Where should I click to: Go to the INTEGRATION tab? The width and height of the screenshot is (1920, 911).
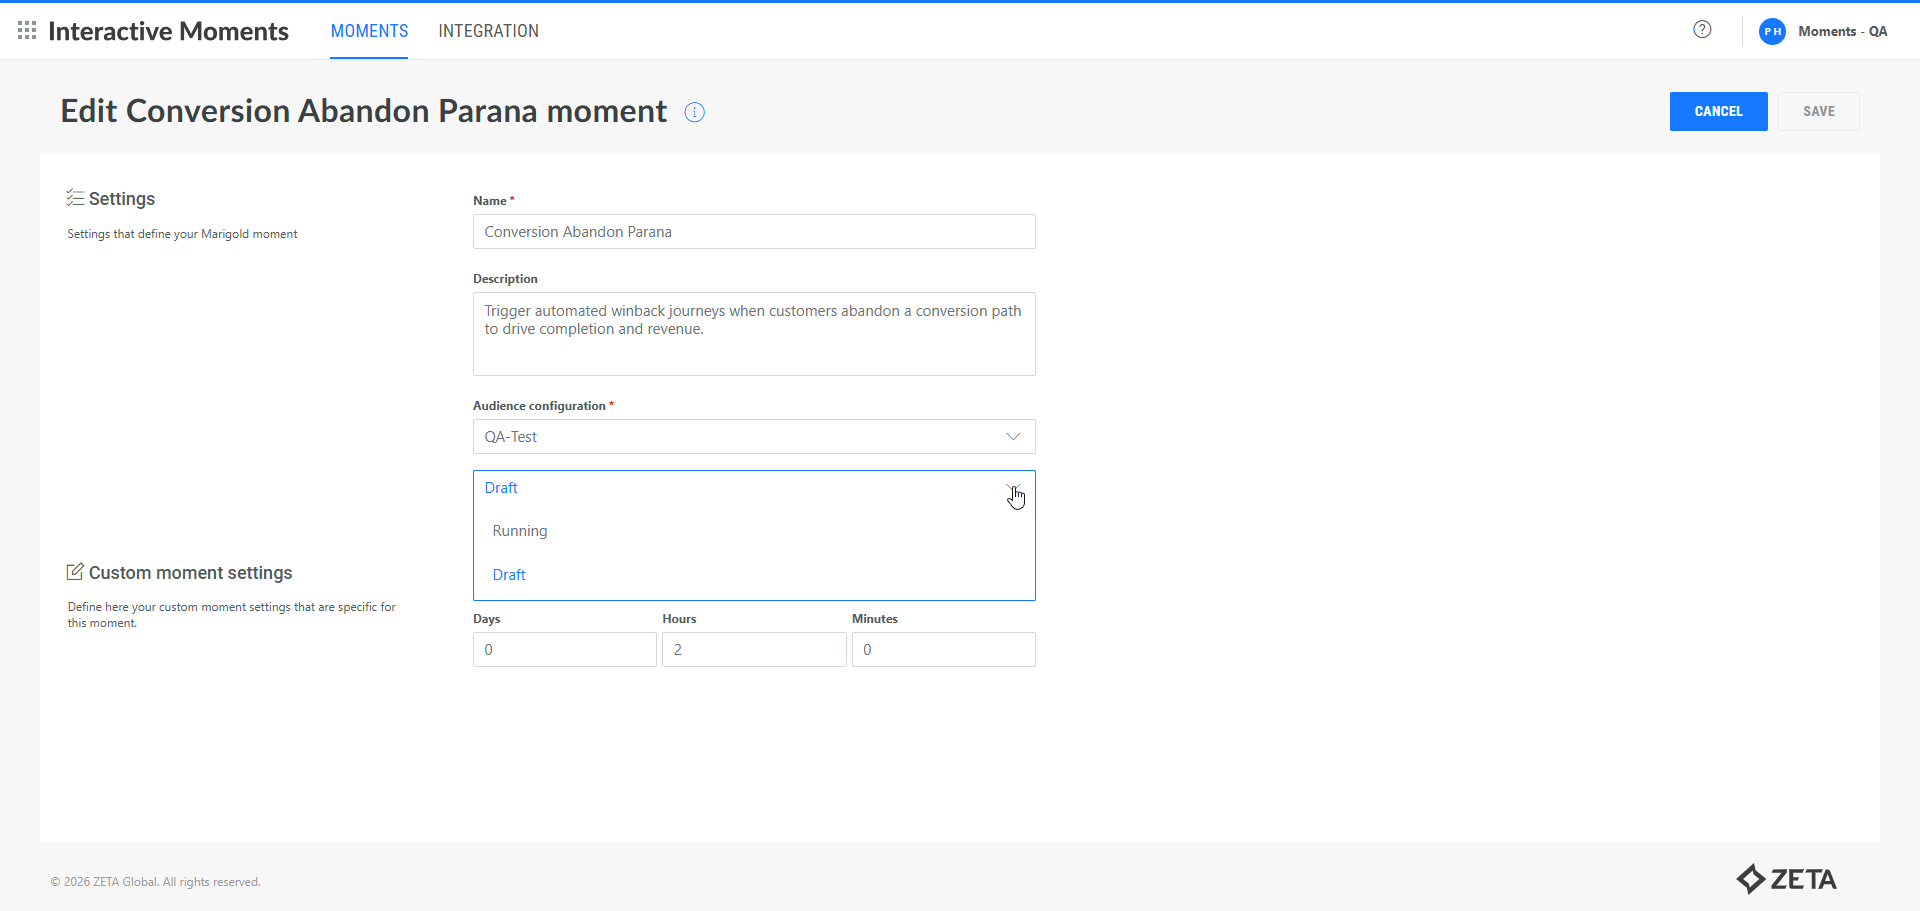point(488,31)
